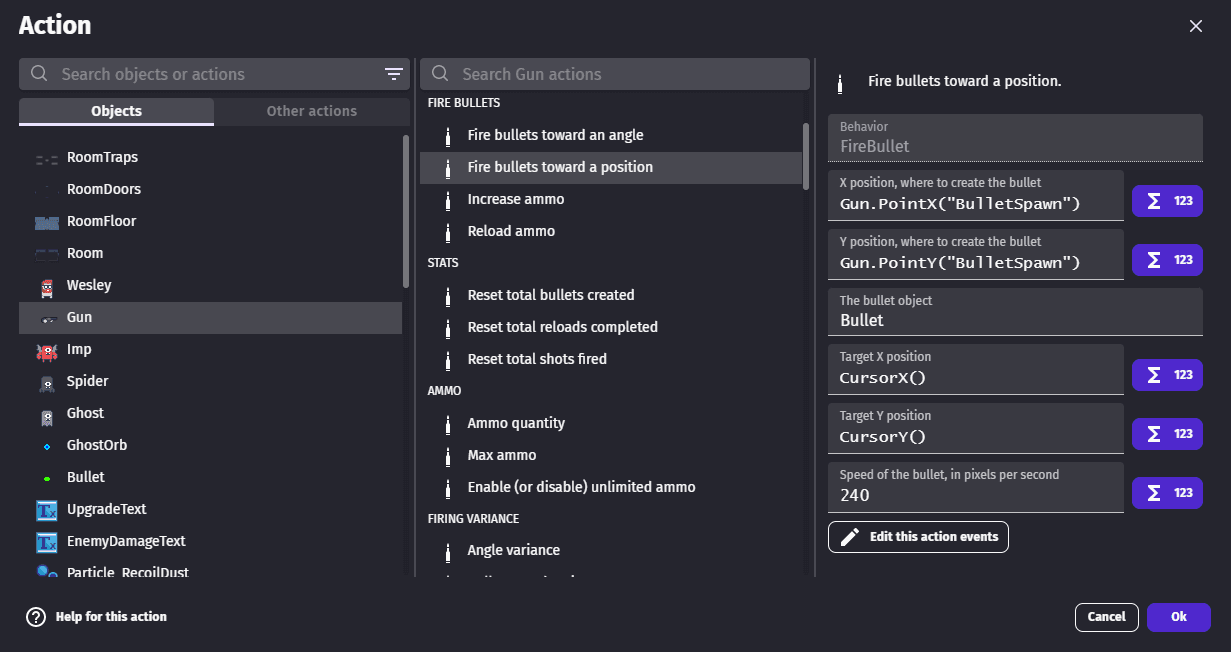Click the help question mark icon
1231x652 pixels.
(36, 617)
